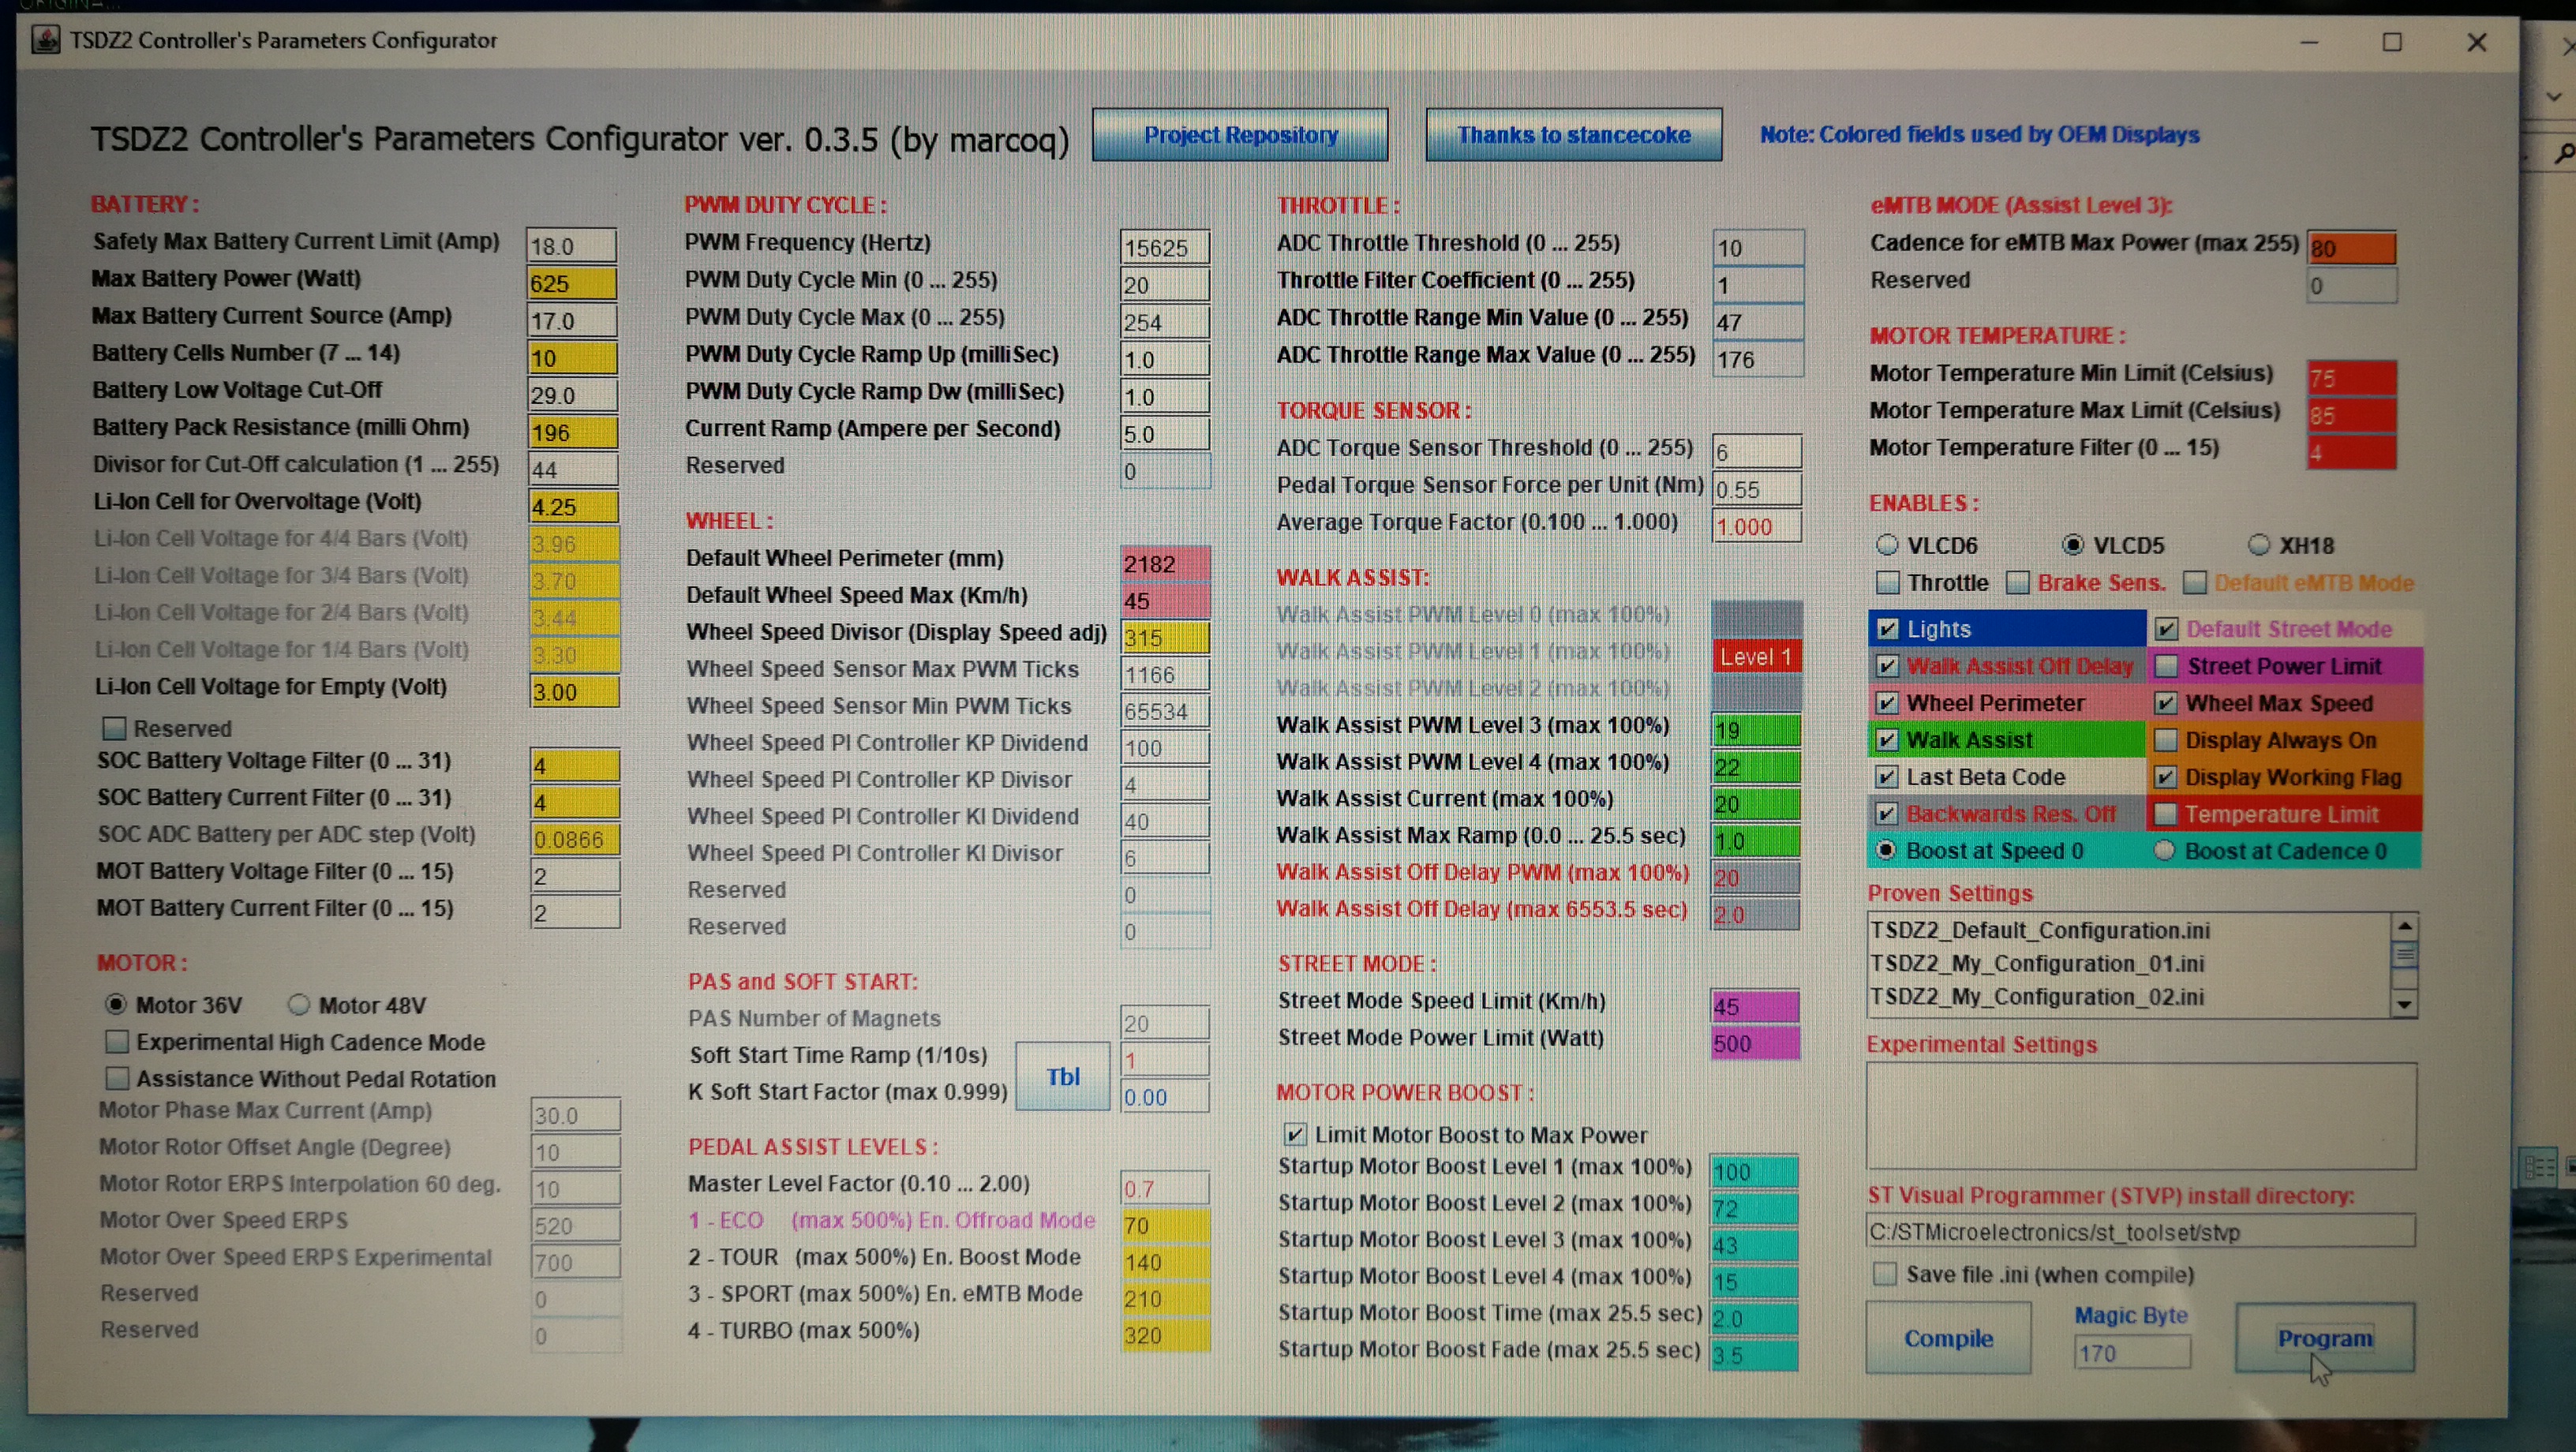Click the 4 - TURBO assist level field
This screenshot has width=2576, height=1452.
(x=1165, y=1335)
